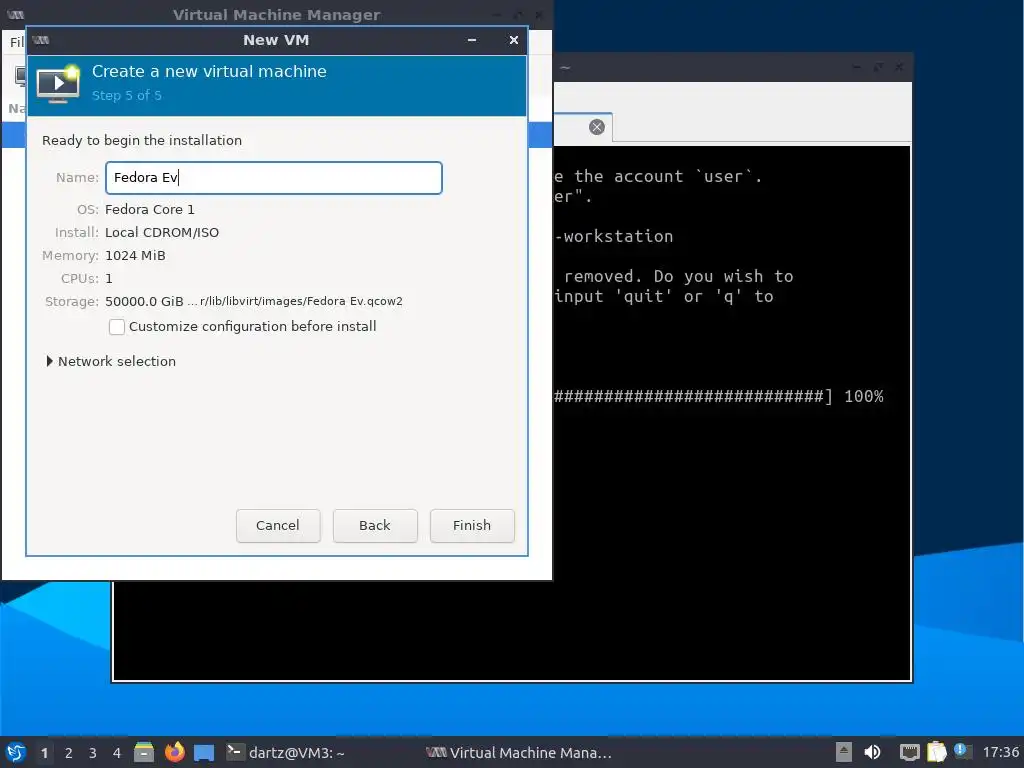Switch to workspace 3
This screenshot has width=1024, height=768.
[93, 753]
